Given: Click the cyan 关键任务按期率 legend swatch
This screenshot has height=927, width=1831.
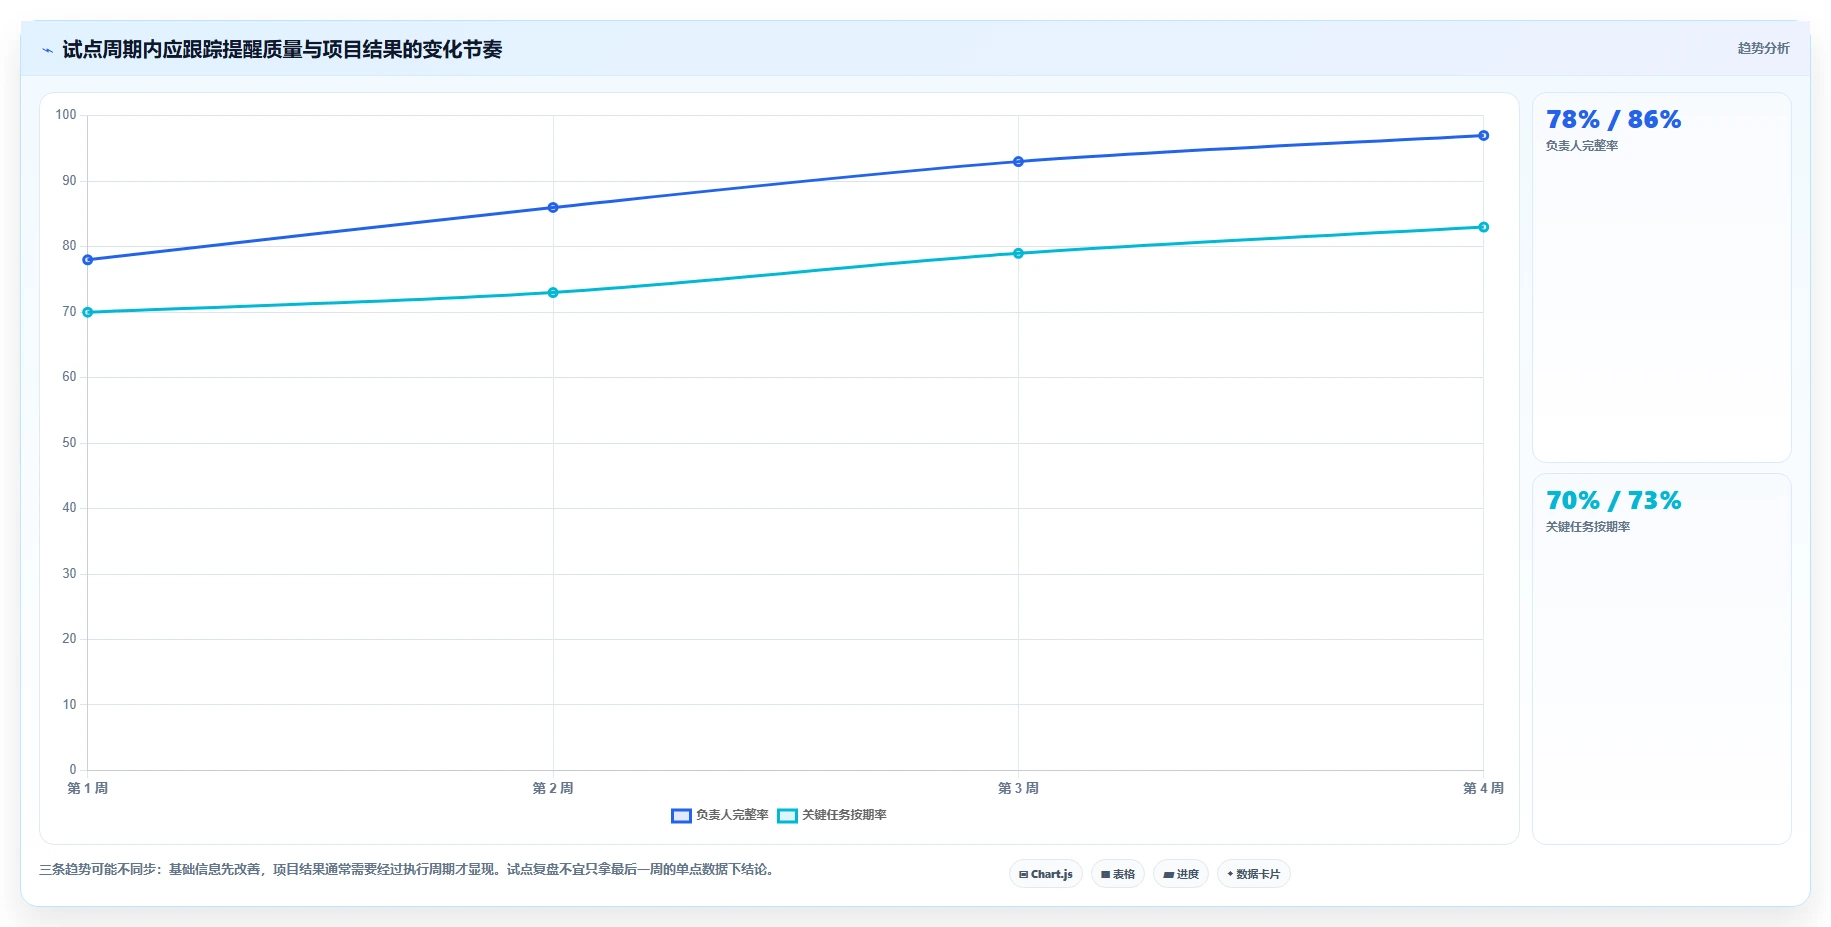Looking at the screenshot, I should [x=787, y=816].
